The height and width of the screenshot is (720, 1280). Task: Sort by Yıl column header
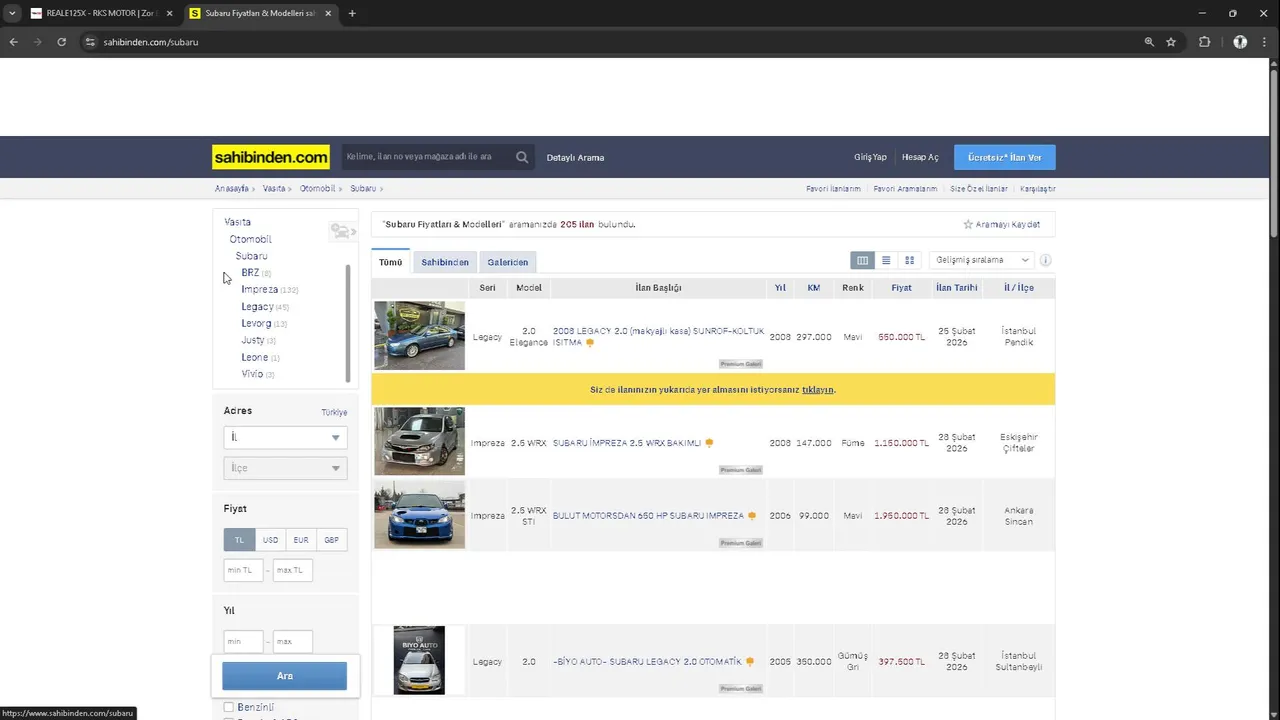coord(780,288)
